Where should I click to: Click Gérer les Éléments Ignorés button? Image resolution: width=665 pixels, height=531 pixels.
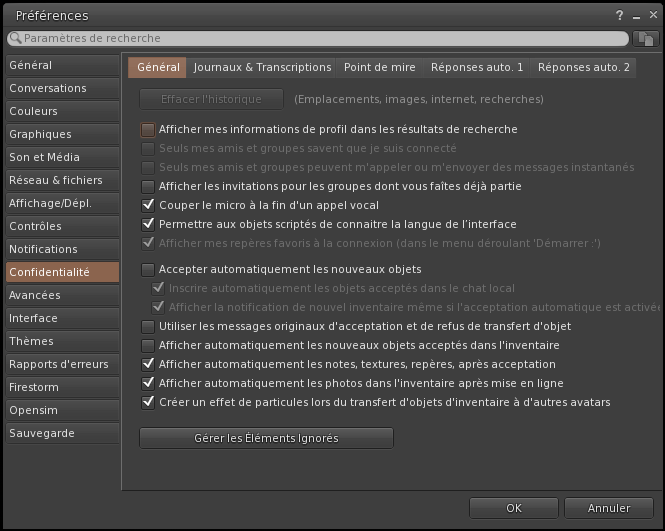click(266, 438)
